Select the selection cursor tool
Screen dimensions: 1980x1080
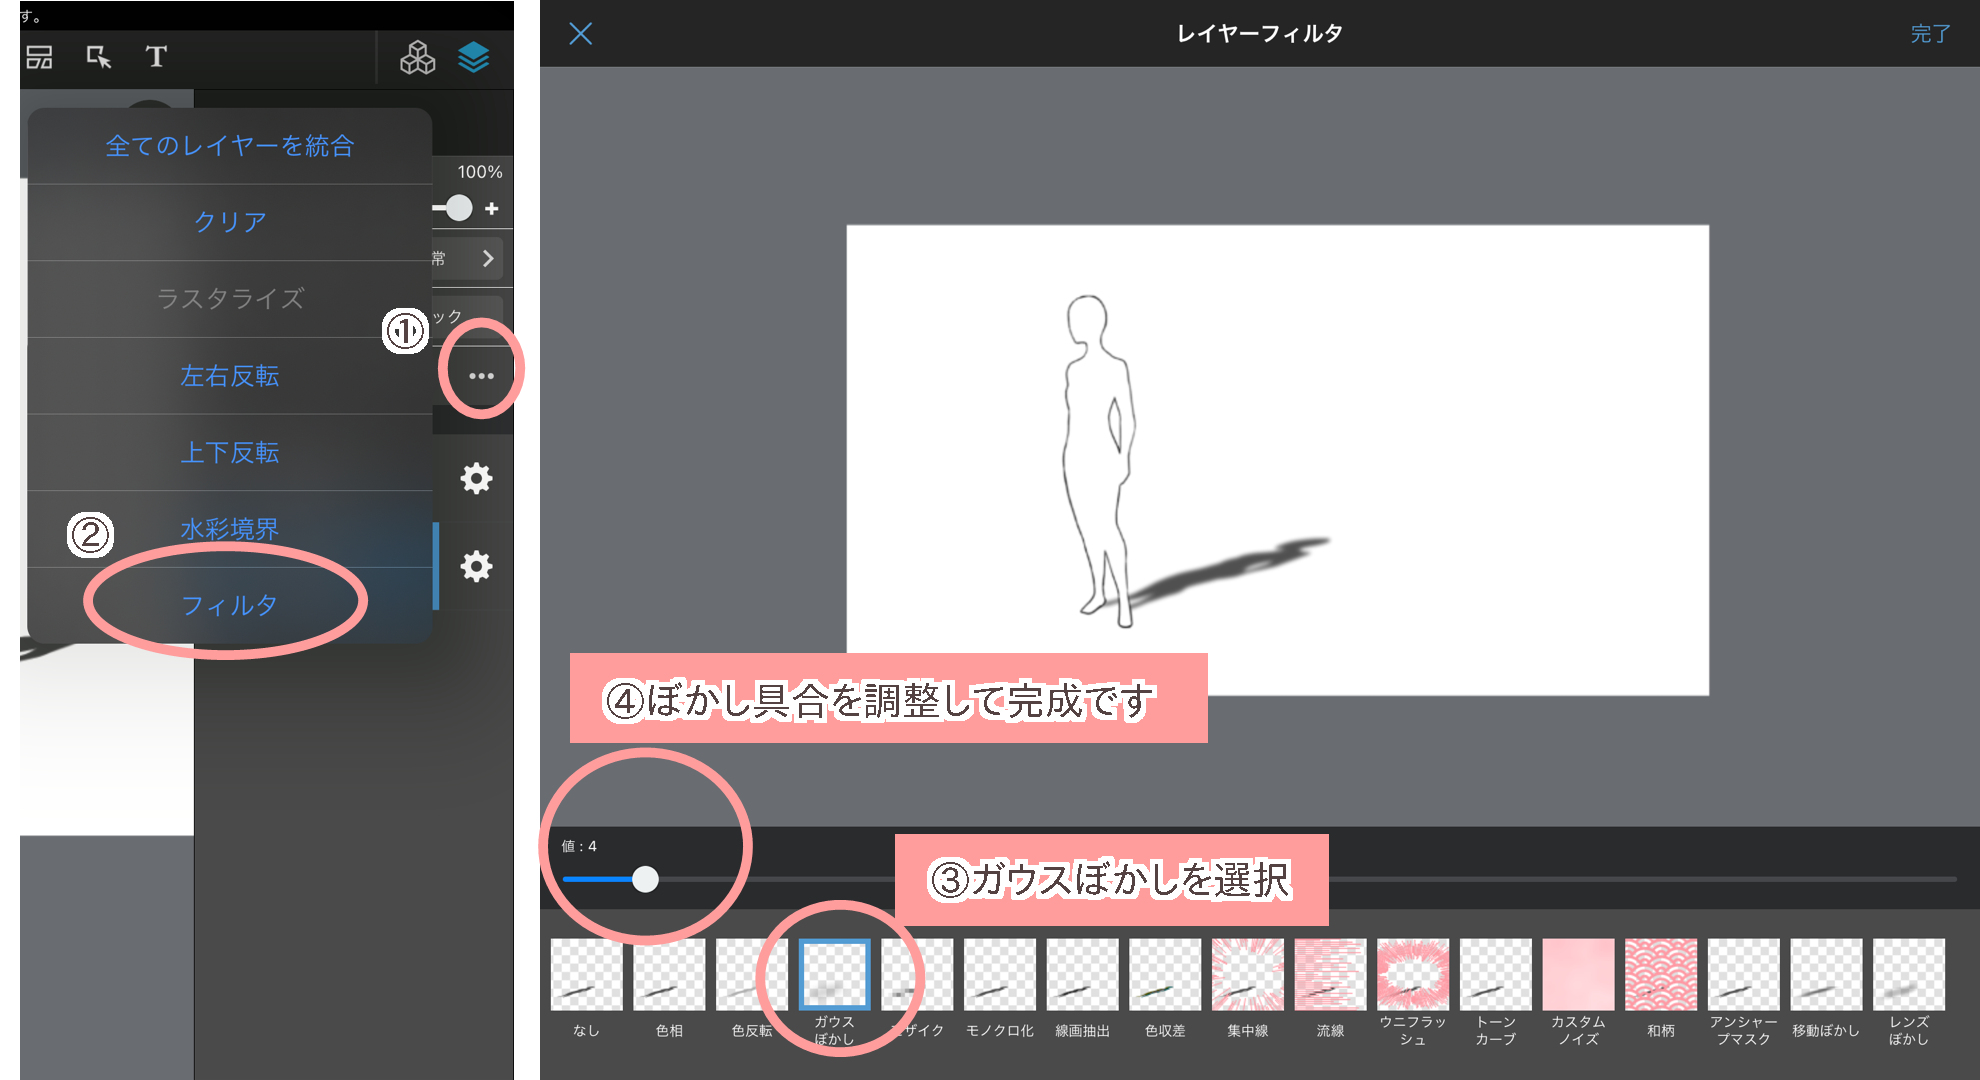(98, 57)
